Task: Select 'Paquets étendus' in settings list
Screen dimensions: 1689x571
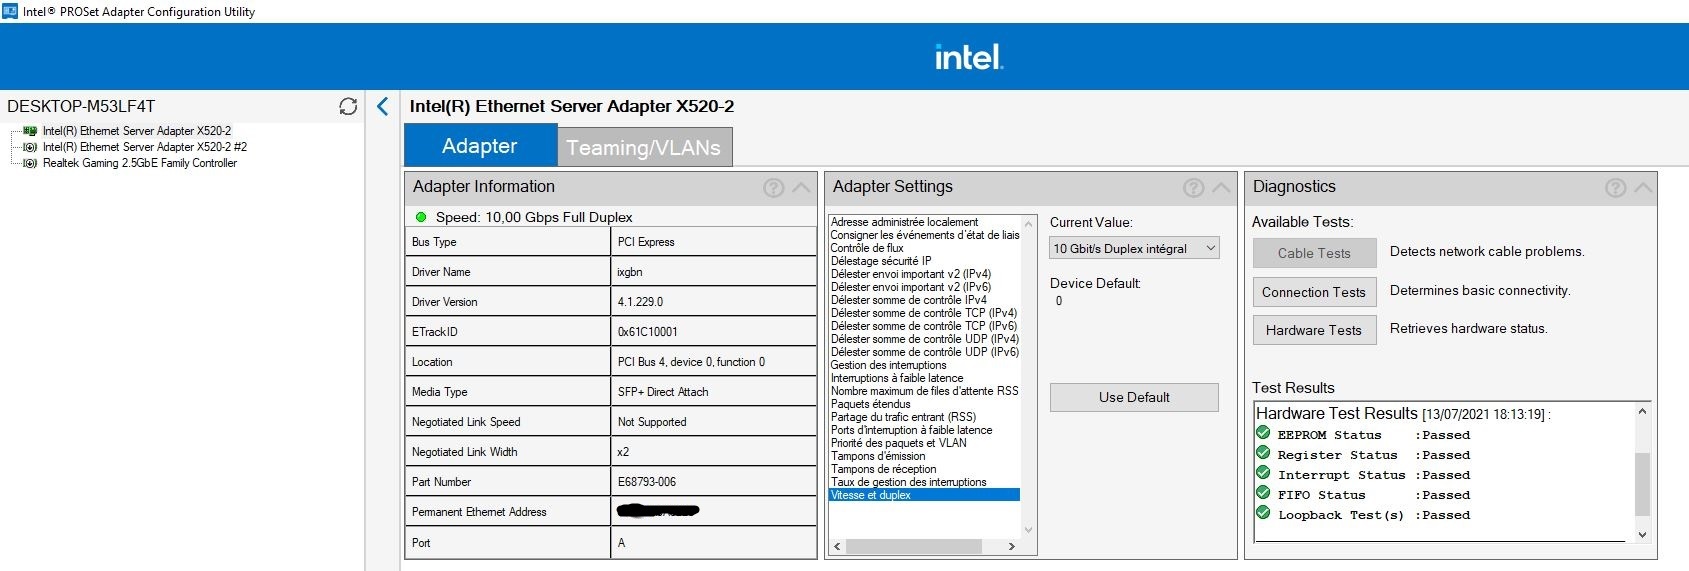Action: [870, 404]
